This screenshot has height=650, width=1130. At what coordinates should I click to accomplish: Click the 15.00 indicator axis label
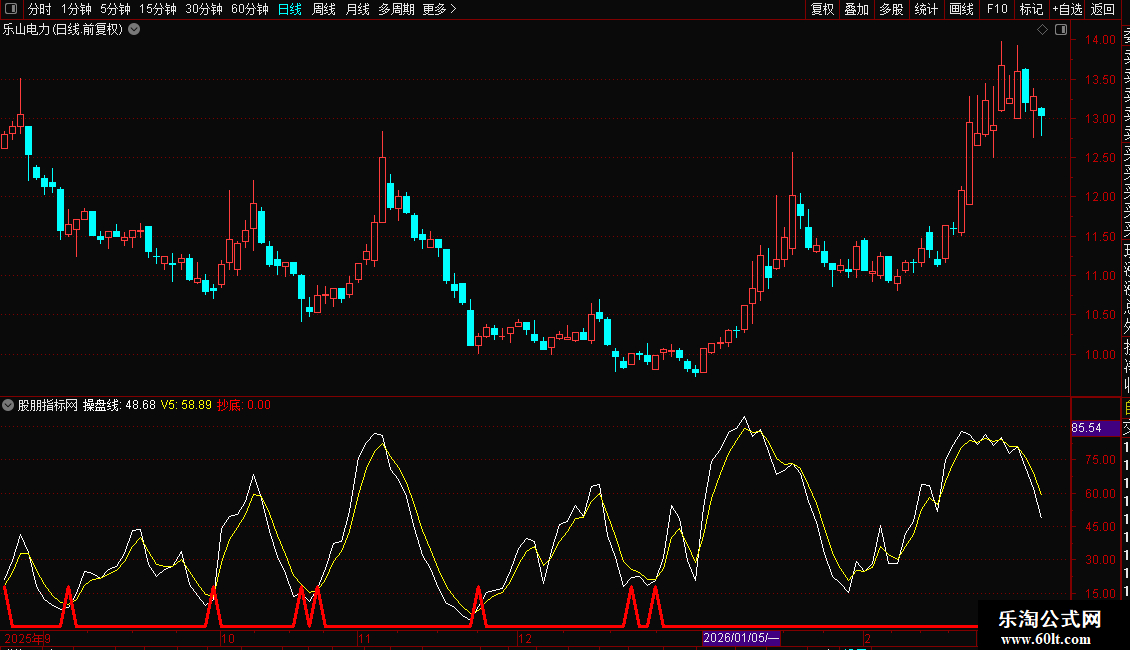[x=1100, y=594]
